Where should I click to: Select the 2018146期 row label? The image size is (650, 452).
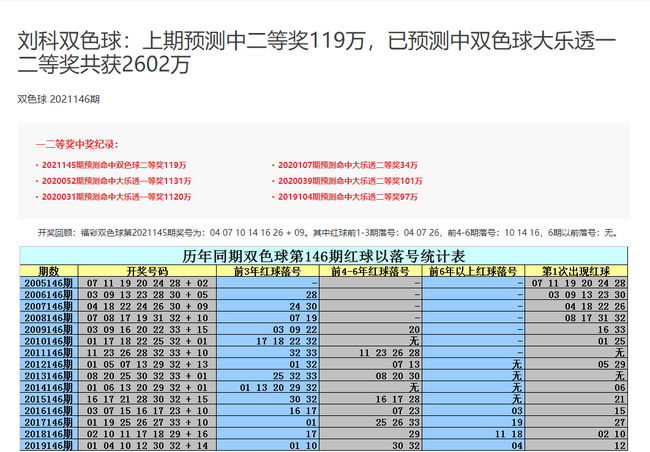tap(49, 434)
